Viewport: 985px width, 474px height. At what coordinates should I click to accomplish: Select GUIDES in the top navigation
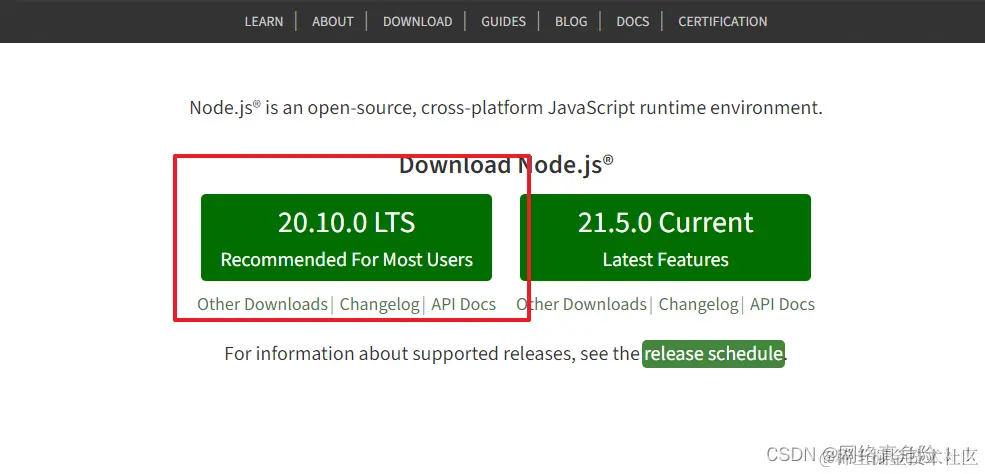pyautogui.click(x=503, y=21)
